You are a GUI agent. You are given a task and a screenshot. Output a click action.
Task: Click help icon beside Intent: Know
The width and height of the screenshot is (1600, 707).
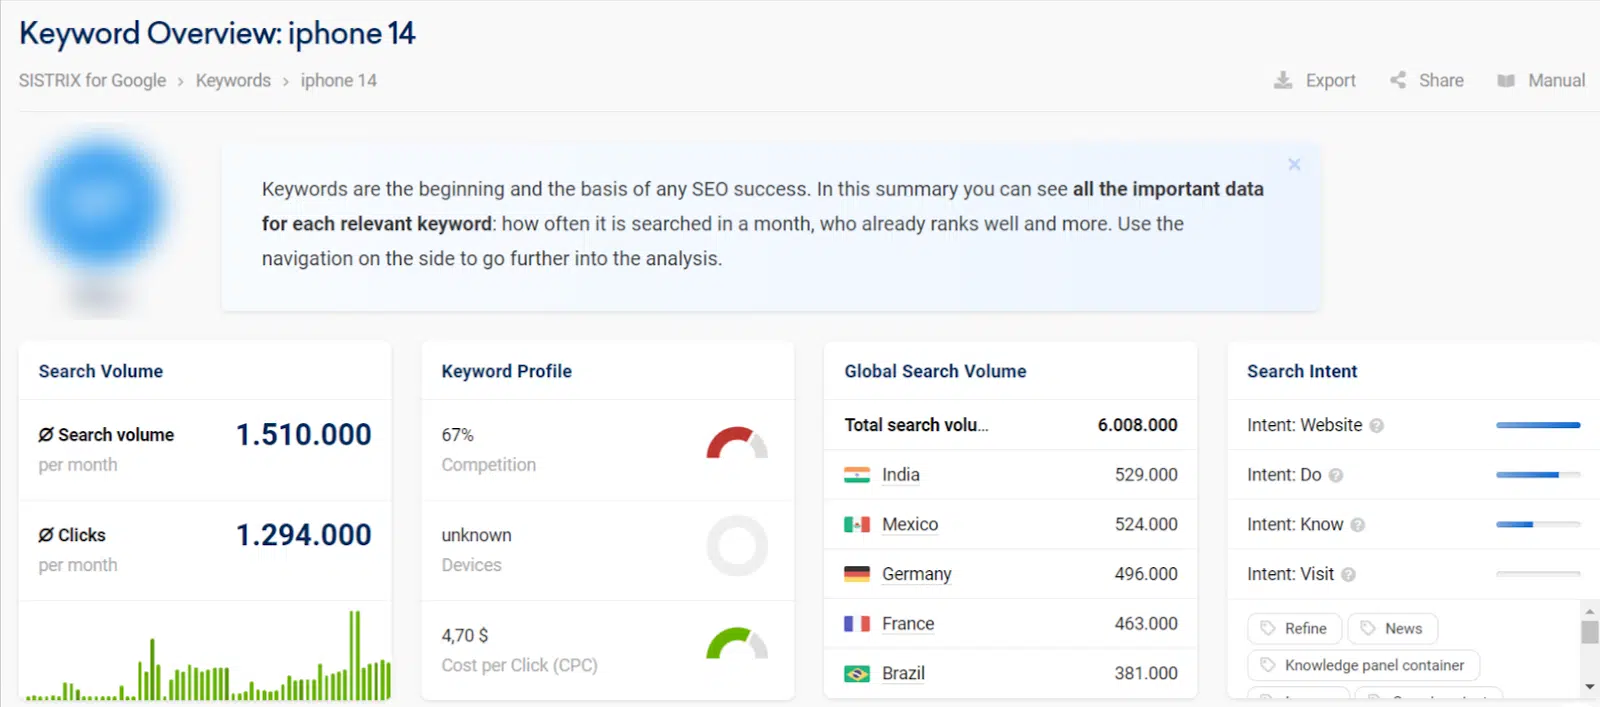click(x=1358, y=525)
